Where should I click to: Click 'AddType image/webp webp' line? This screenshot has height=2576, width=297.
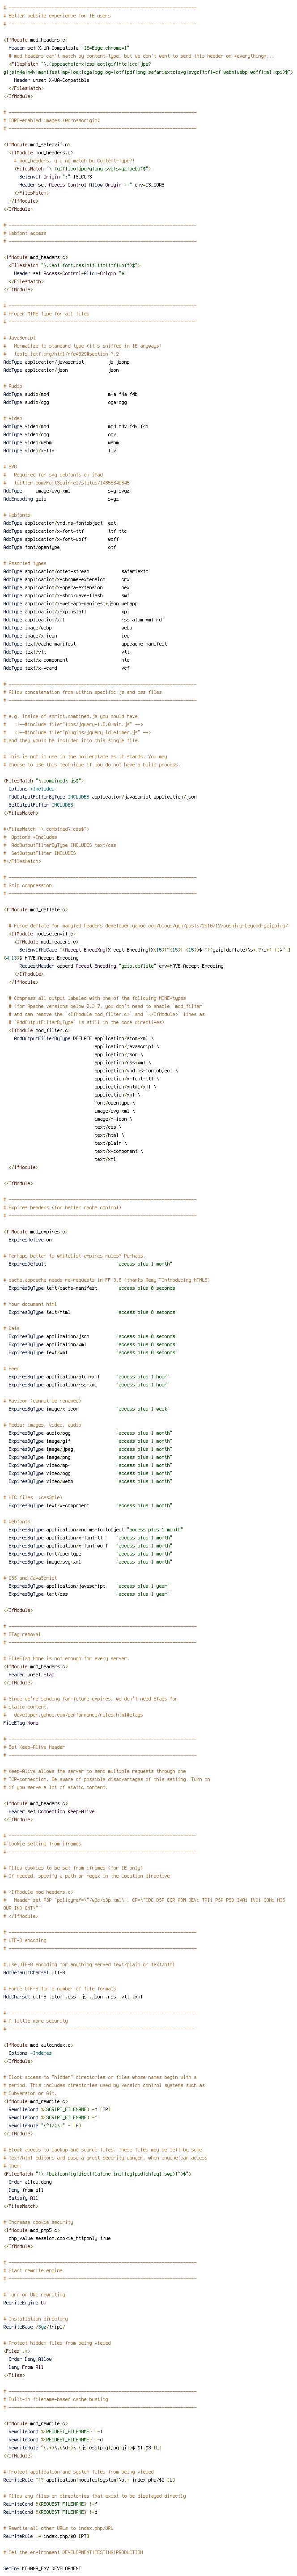point(67,627)
